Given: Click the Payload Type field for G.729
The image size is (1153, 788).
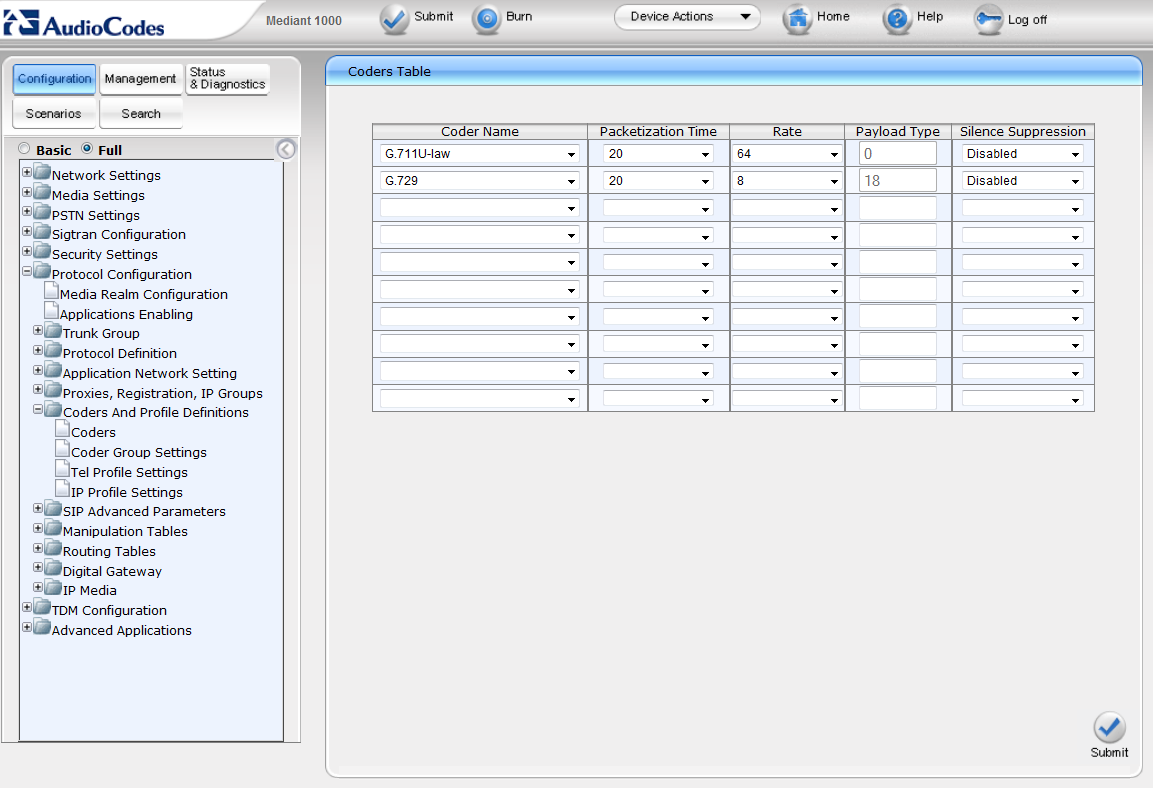Looking at the screenshot, I should point(897,181).
